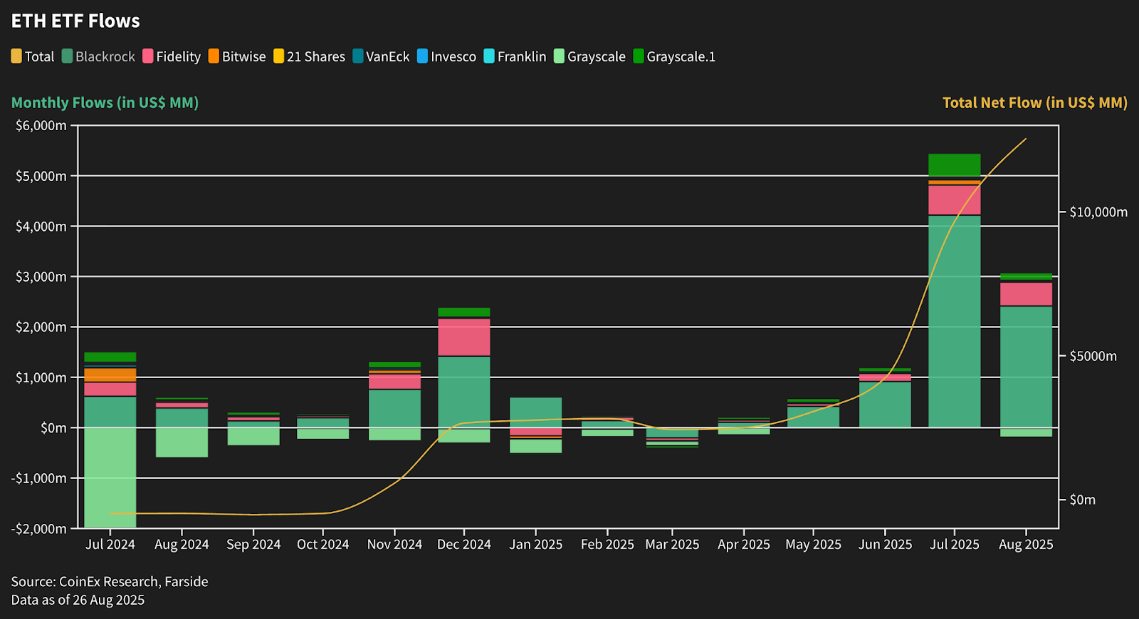This screenshot has width=1139, height=619.
Task: Click the VanEck legend color swatch
Action: point(357,57)
